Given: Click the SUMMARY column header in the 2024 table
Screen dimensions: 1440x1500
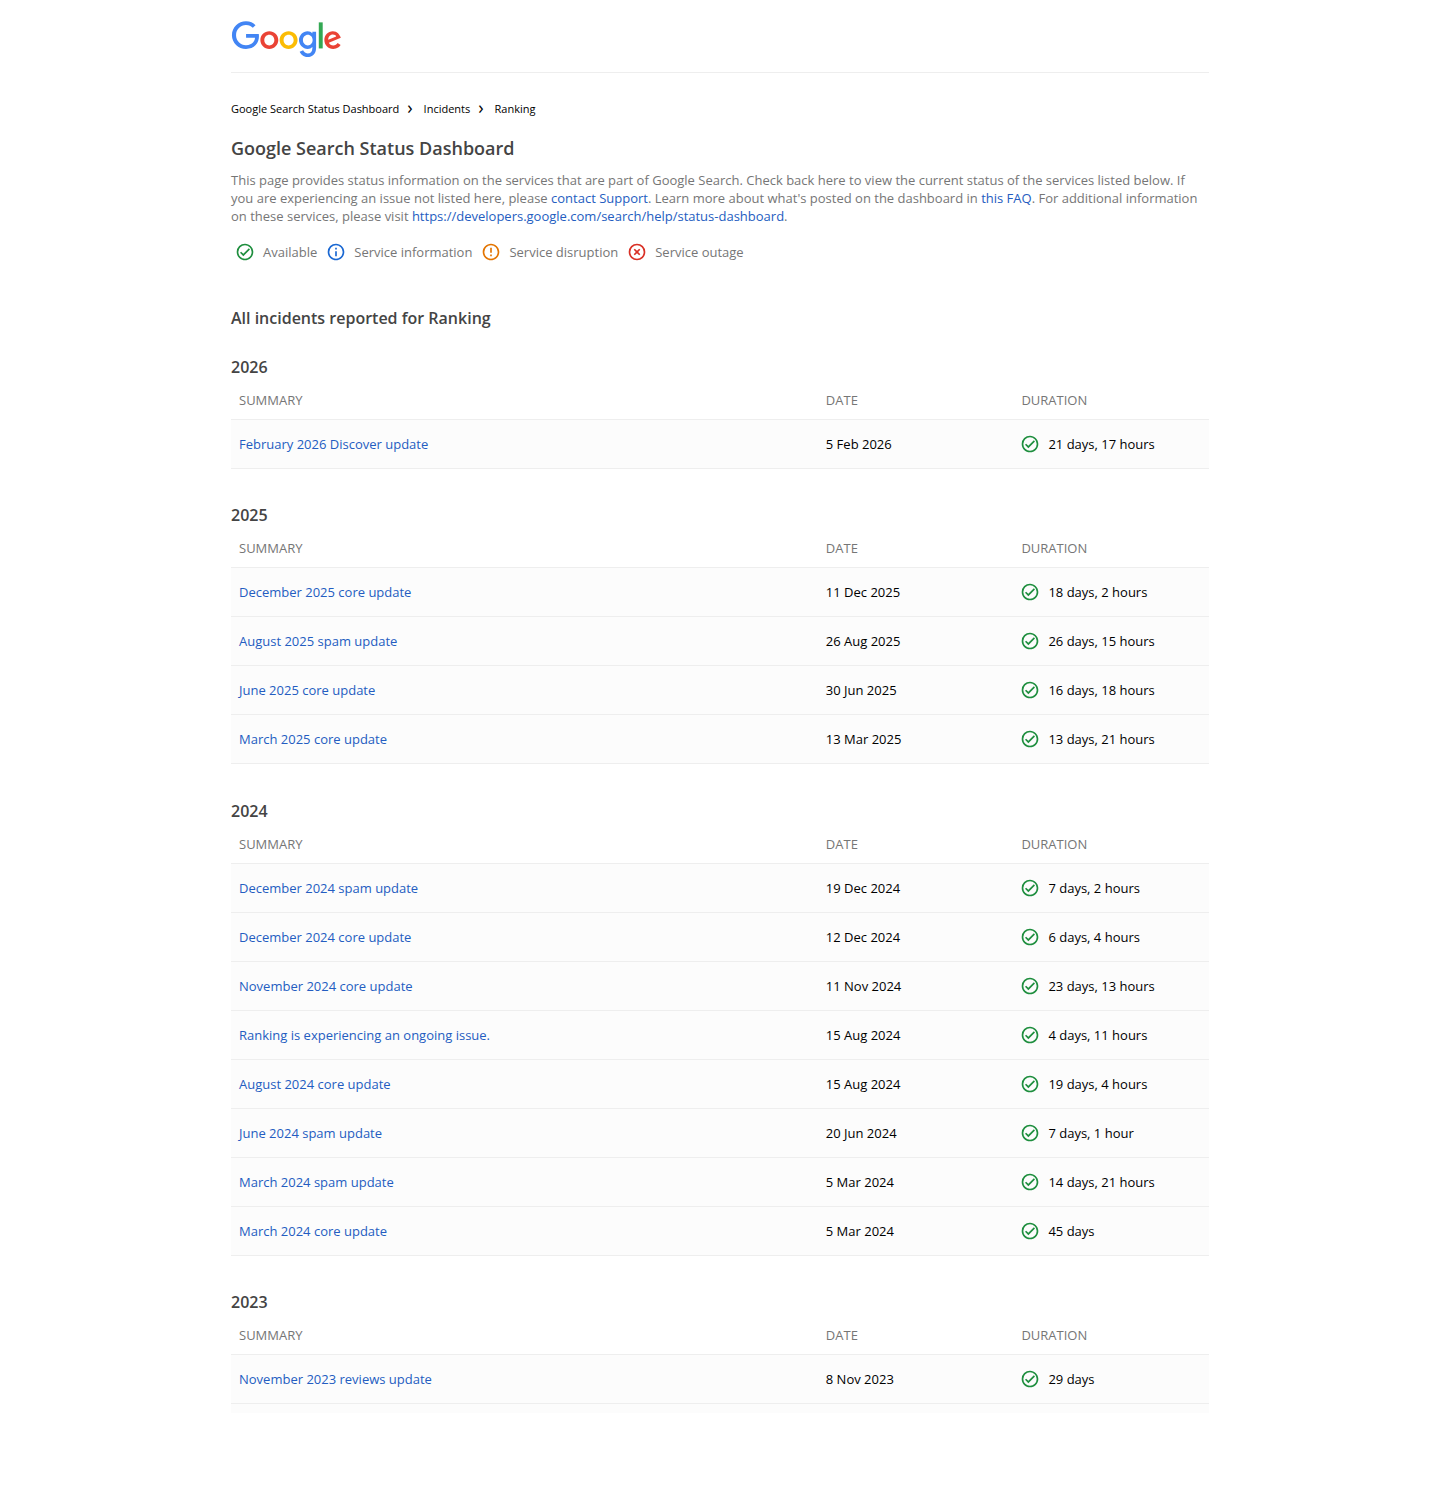Looking at the screenshot, I should (270, 844).
